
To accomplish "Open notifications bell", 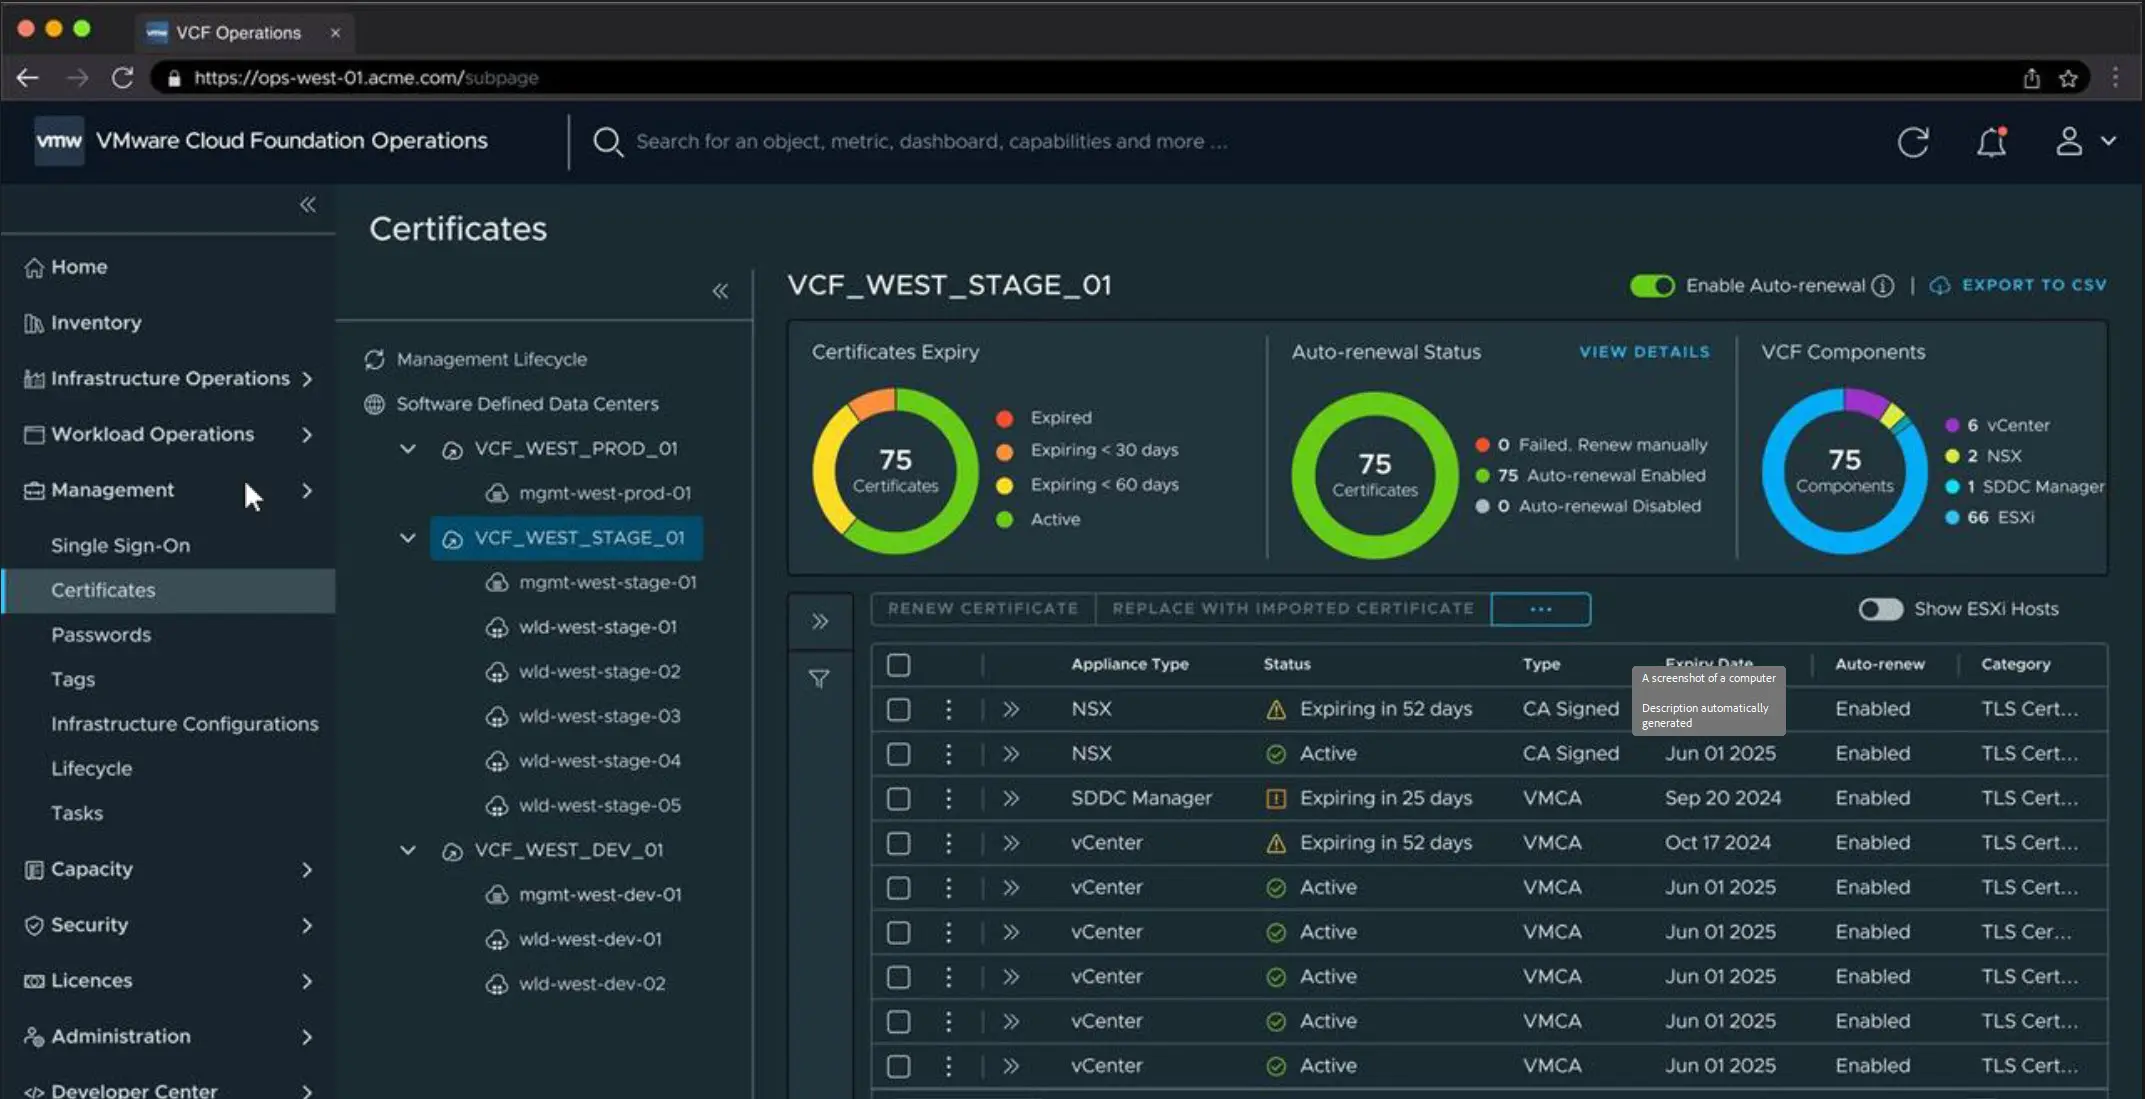I will tap(1991, 142).
